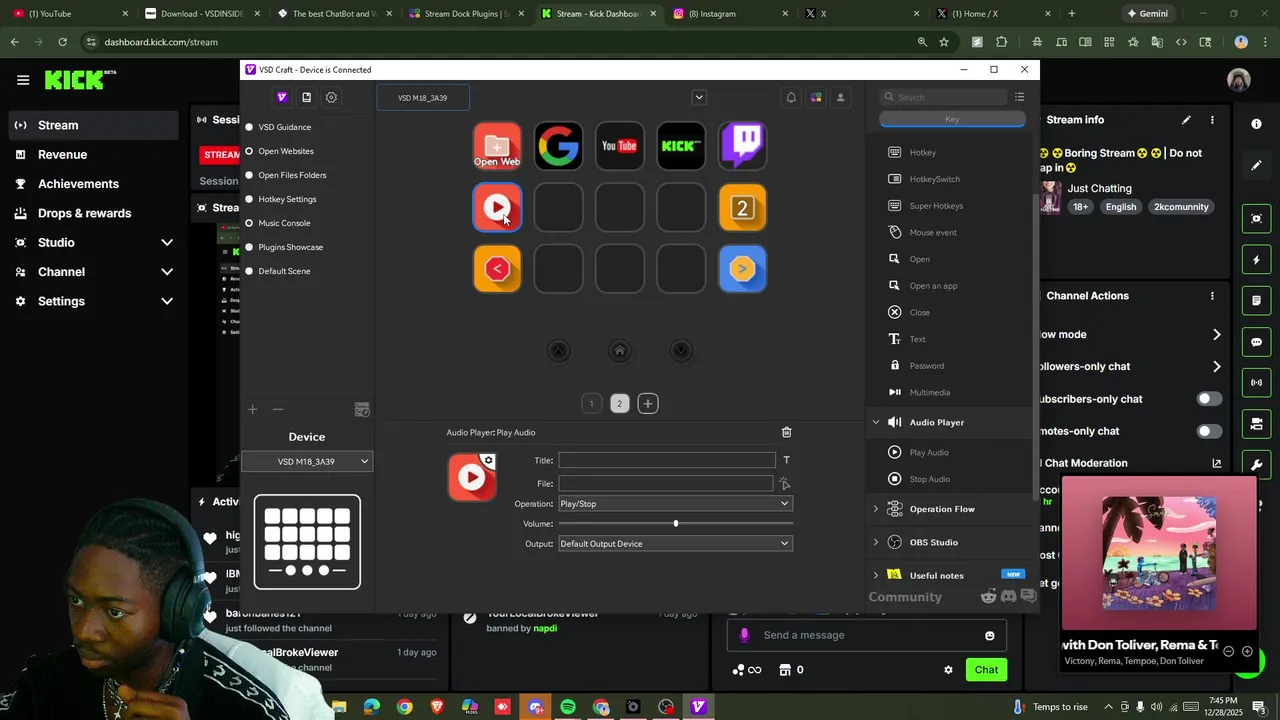Open the Device dropdown VSD M18_3A39
Image resolution: width=1280 pixels, height=720 pixels.
(x=307, y=461)
